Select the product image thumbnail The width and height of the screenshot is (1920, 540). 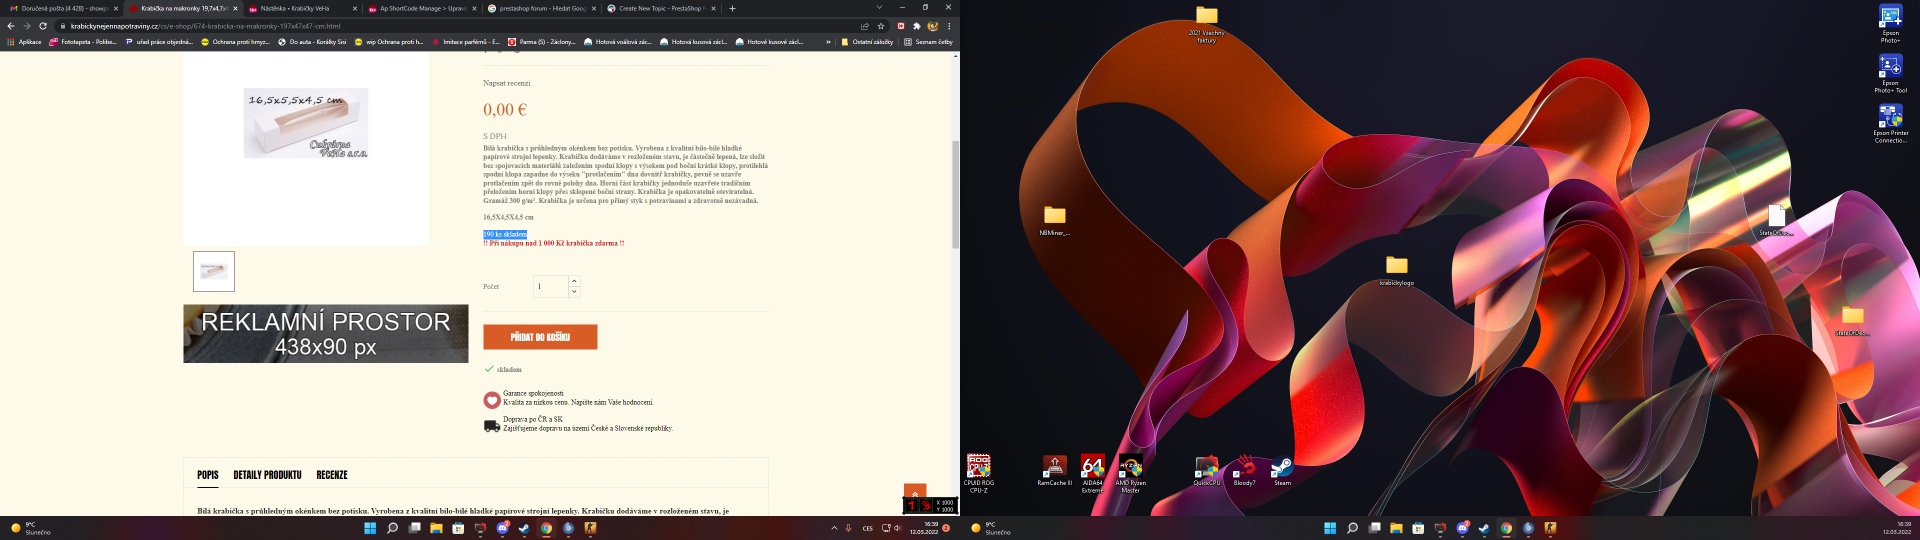[x=214, y=271]
